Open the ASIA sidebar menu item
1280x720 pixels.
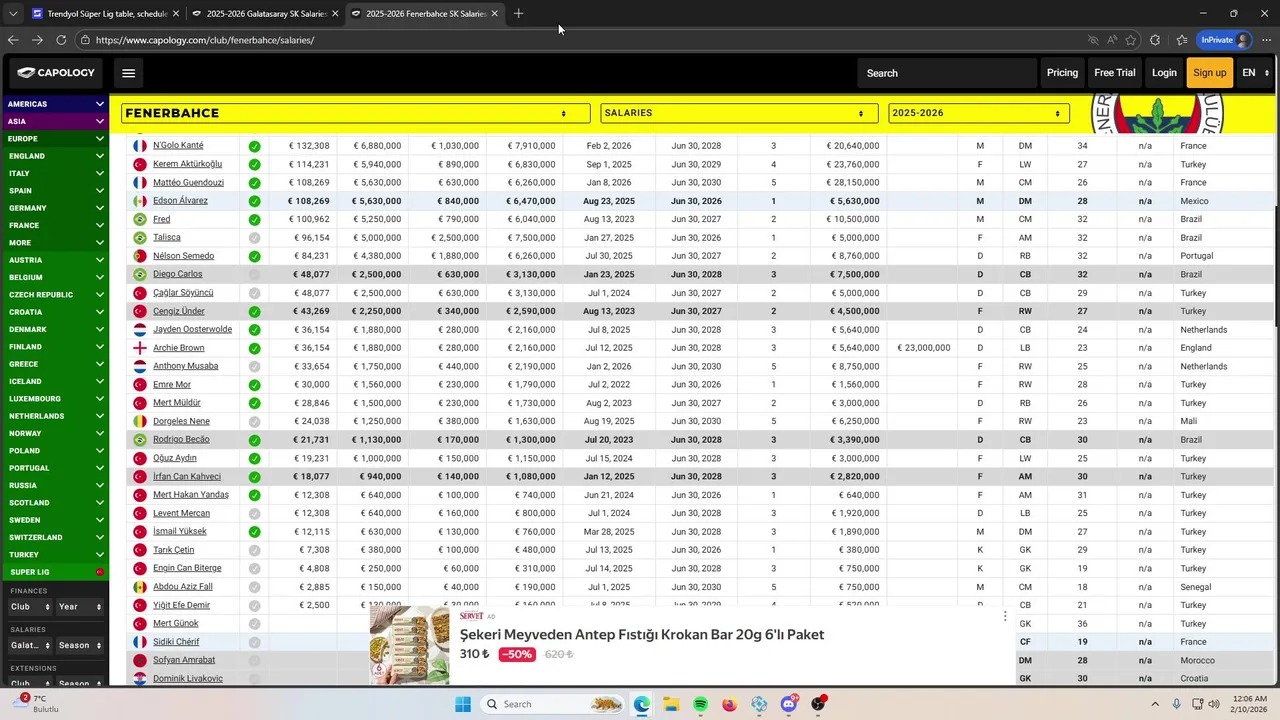55,121
